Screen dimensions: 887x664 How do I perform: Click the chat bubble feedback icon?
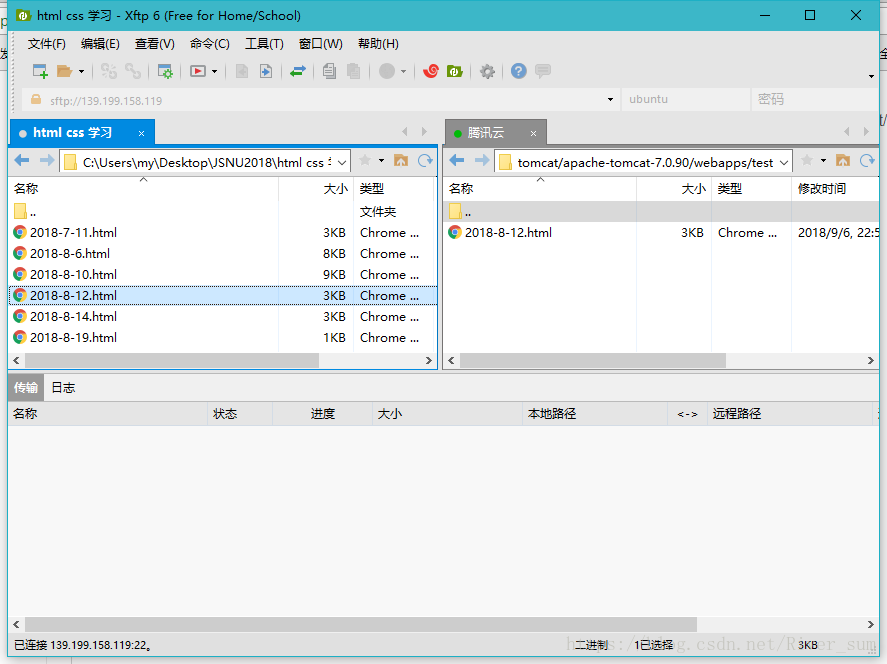543,71
